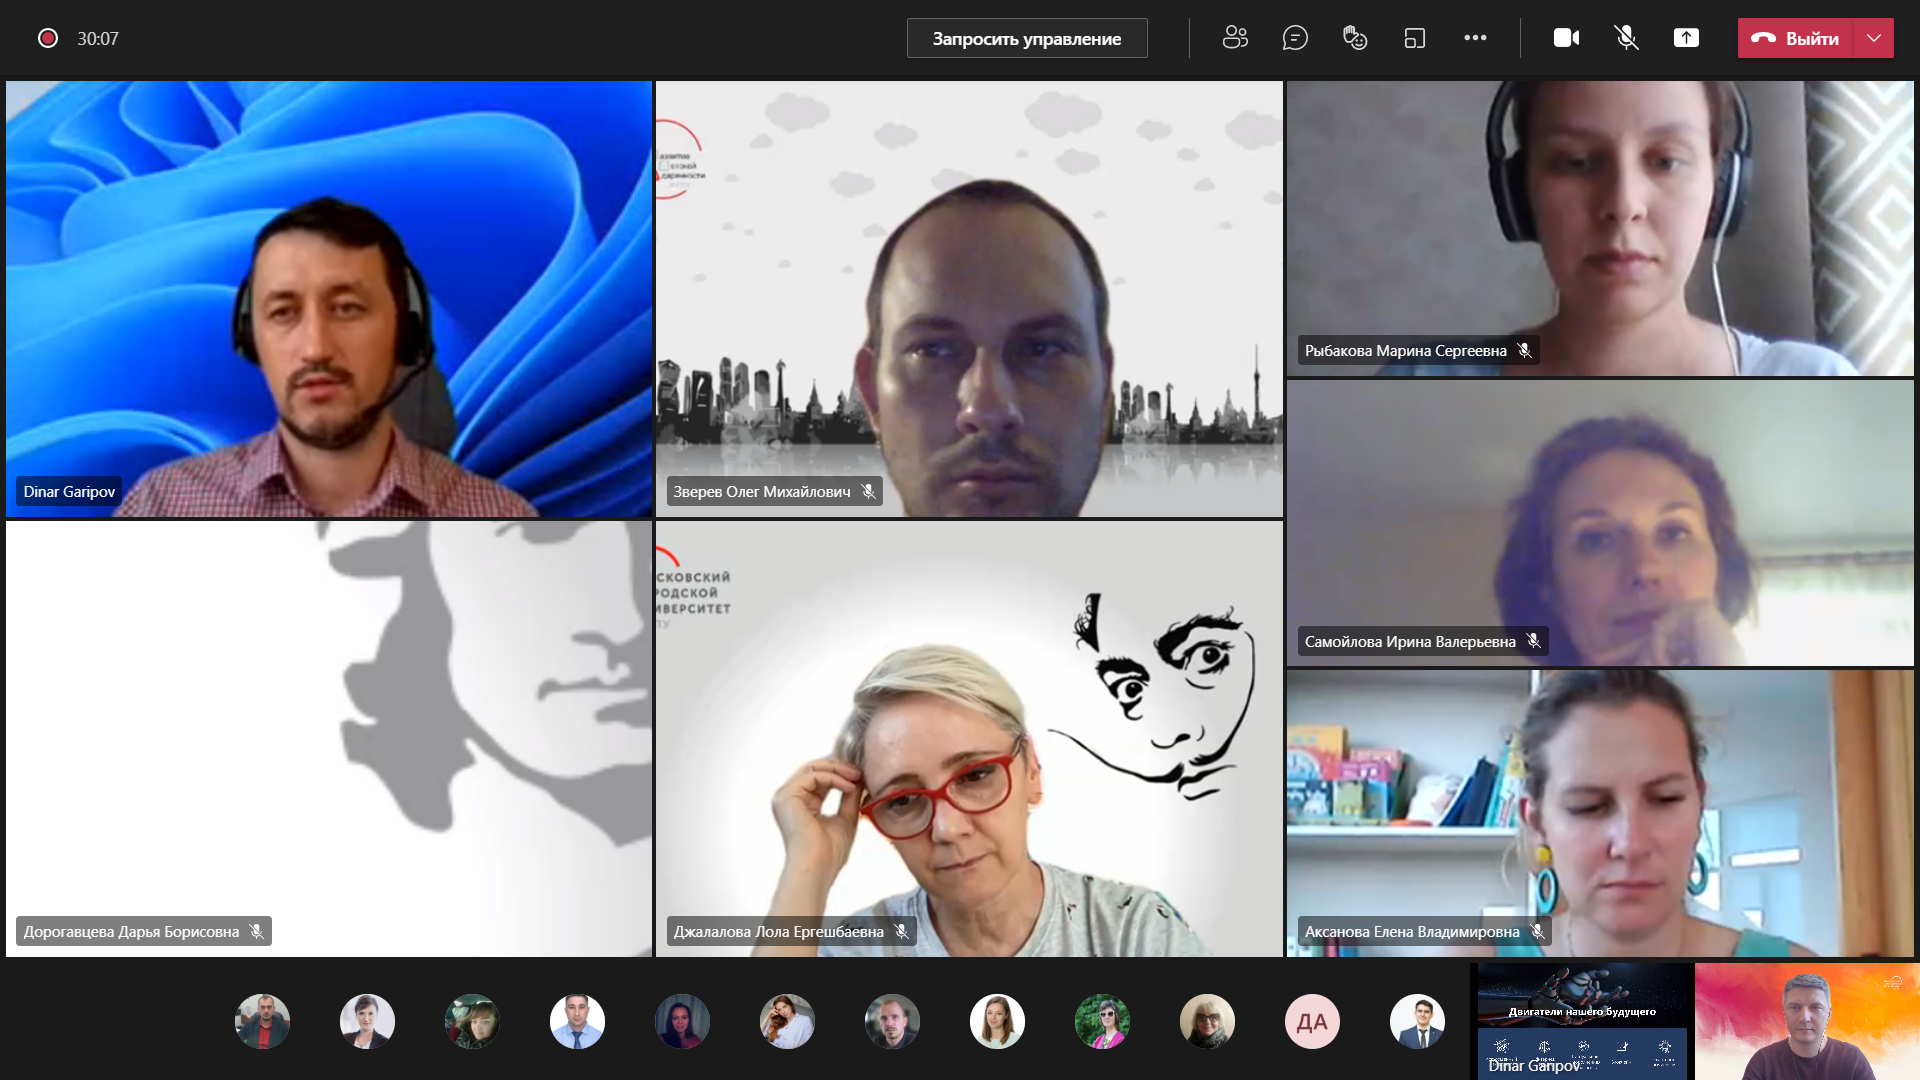1920x1080 pixels.
Task: Click the Джалалова Лола Ергешбаевна name label
Action: click(778, 932)
